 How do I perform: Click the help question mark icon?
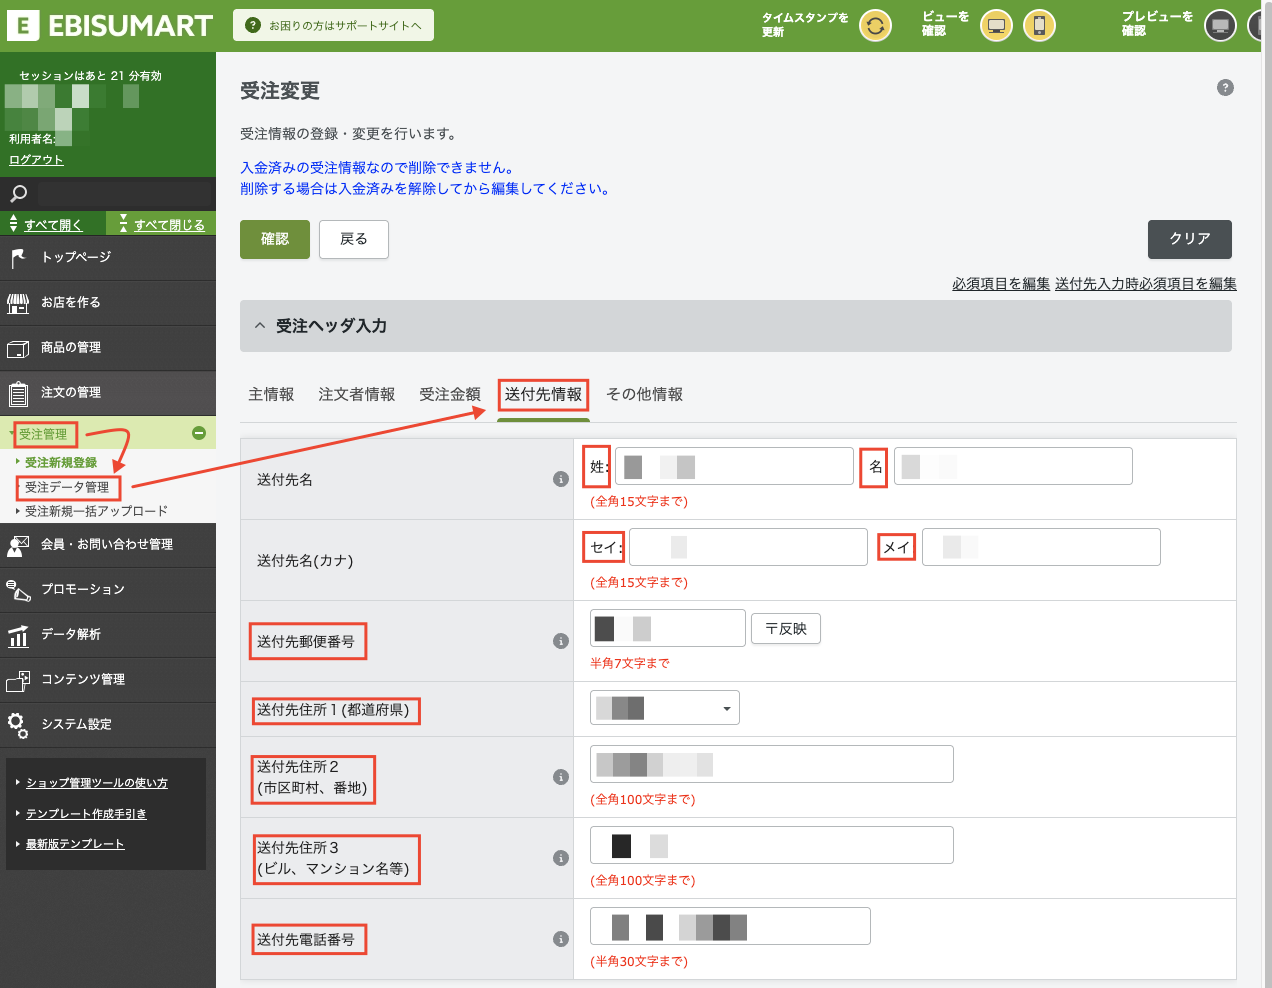(x=1225, y=88)
